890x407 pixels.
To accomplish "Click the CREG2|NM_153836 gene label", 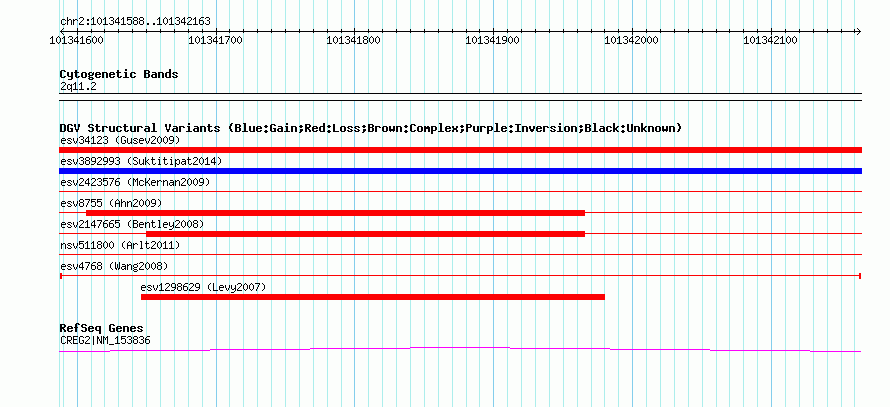I will pyautogui.click(x=105, y=341).
